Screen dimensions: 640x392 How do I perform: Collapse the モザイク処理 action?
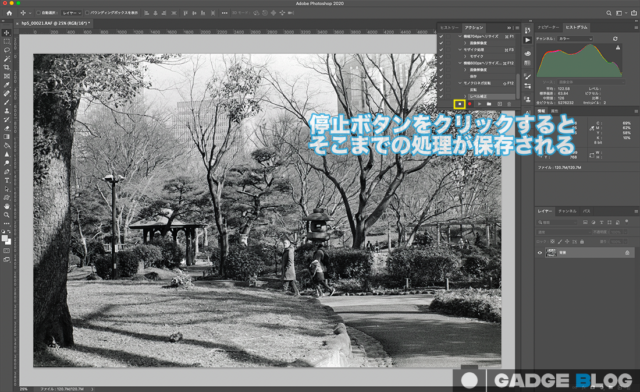pyautogui.click(x=460, y=50)
